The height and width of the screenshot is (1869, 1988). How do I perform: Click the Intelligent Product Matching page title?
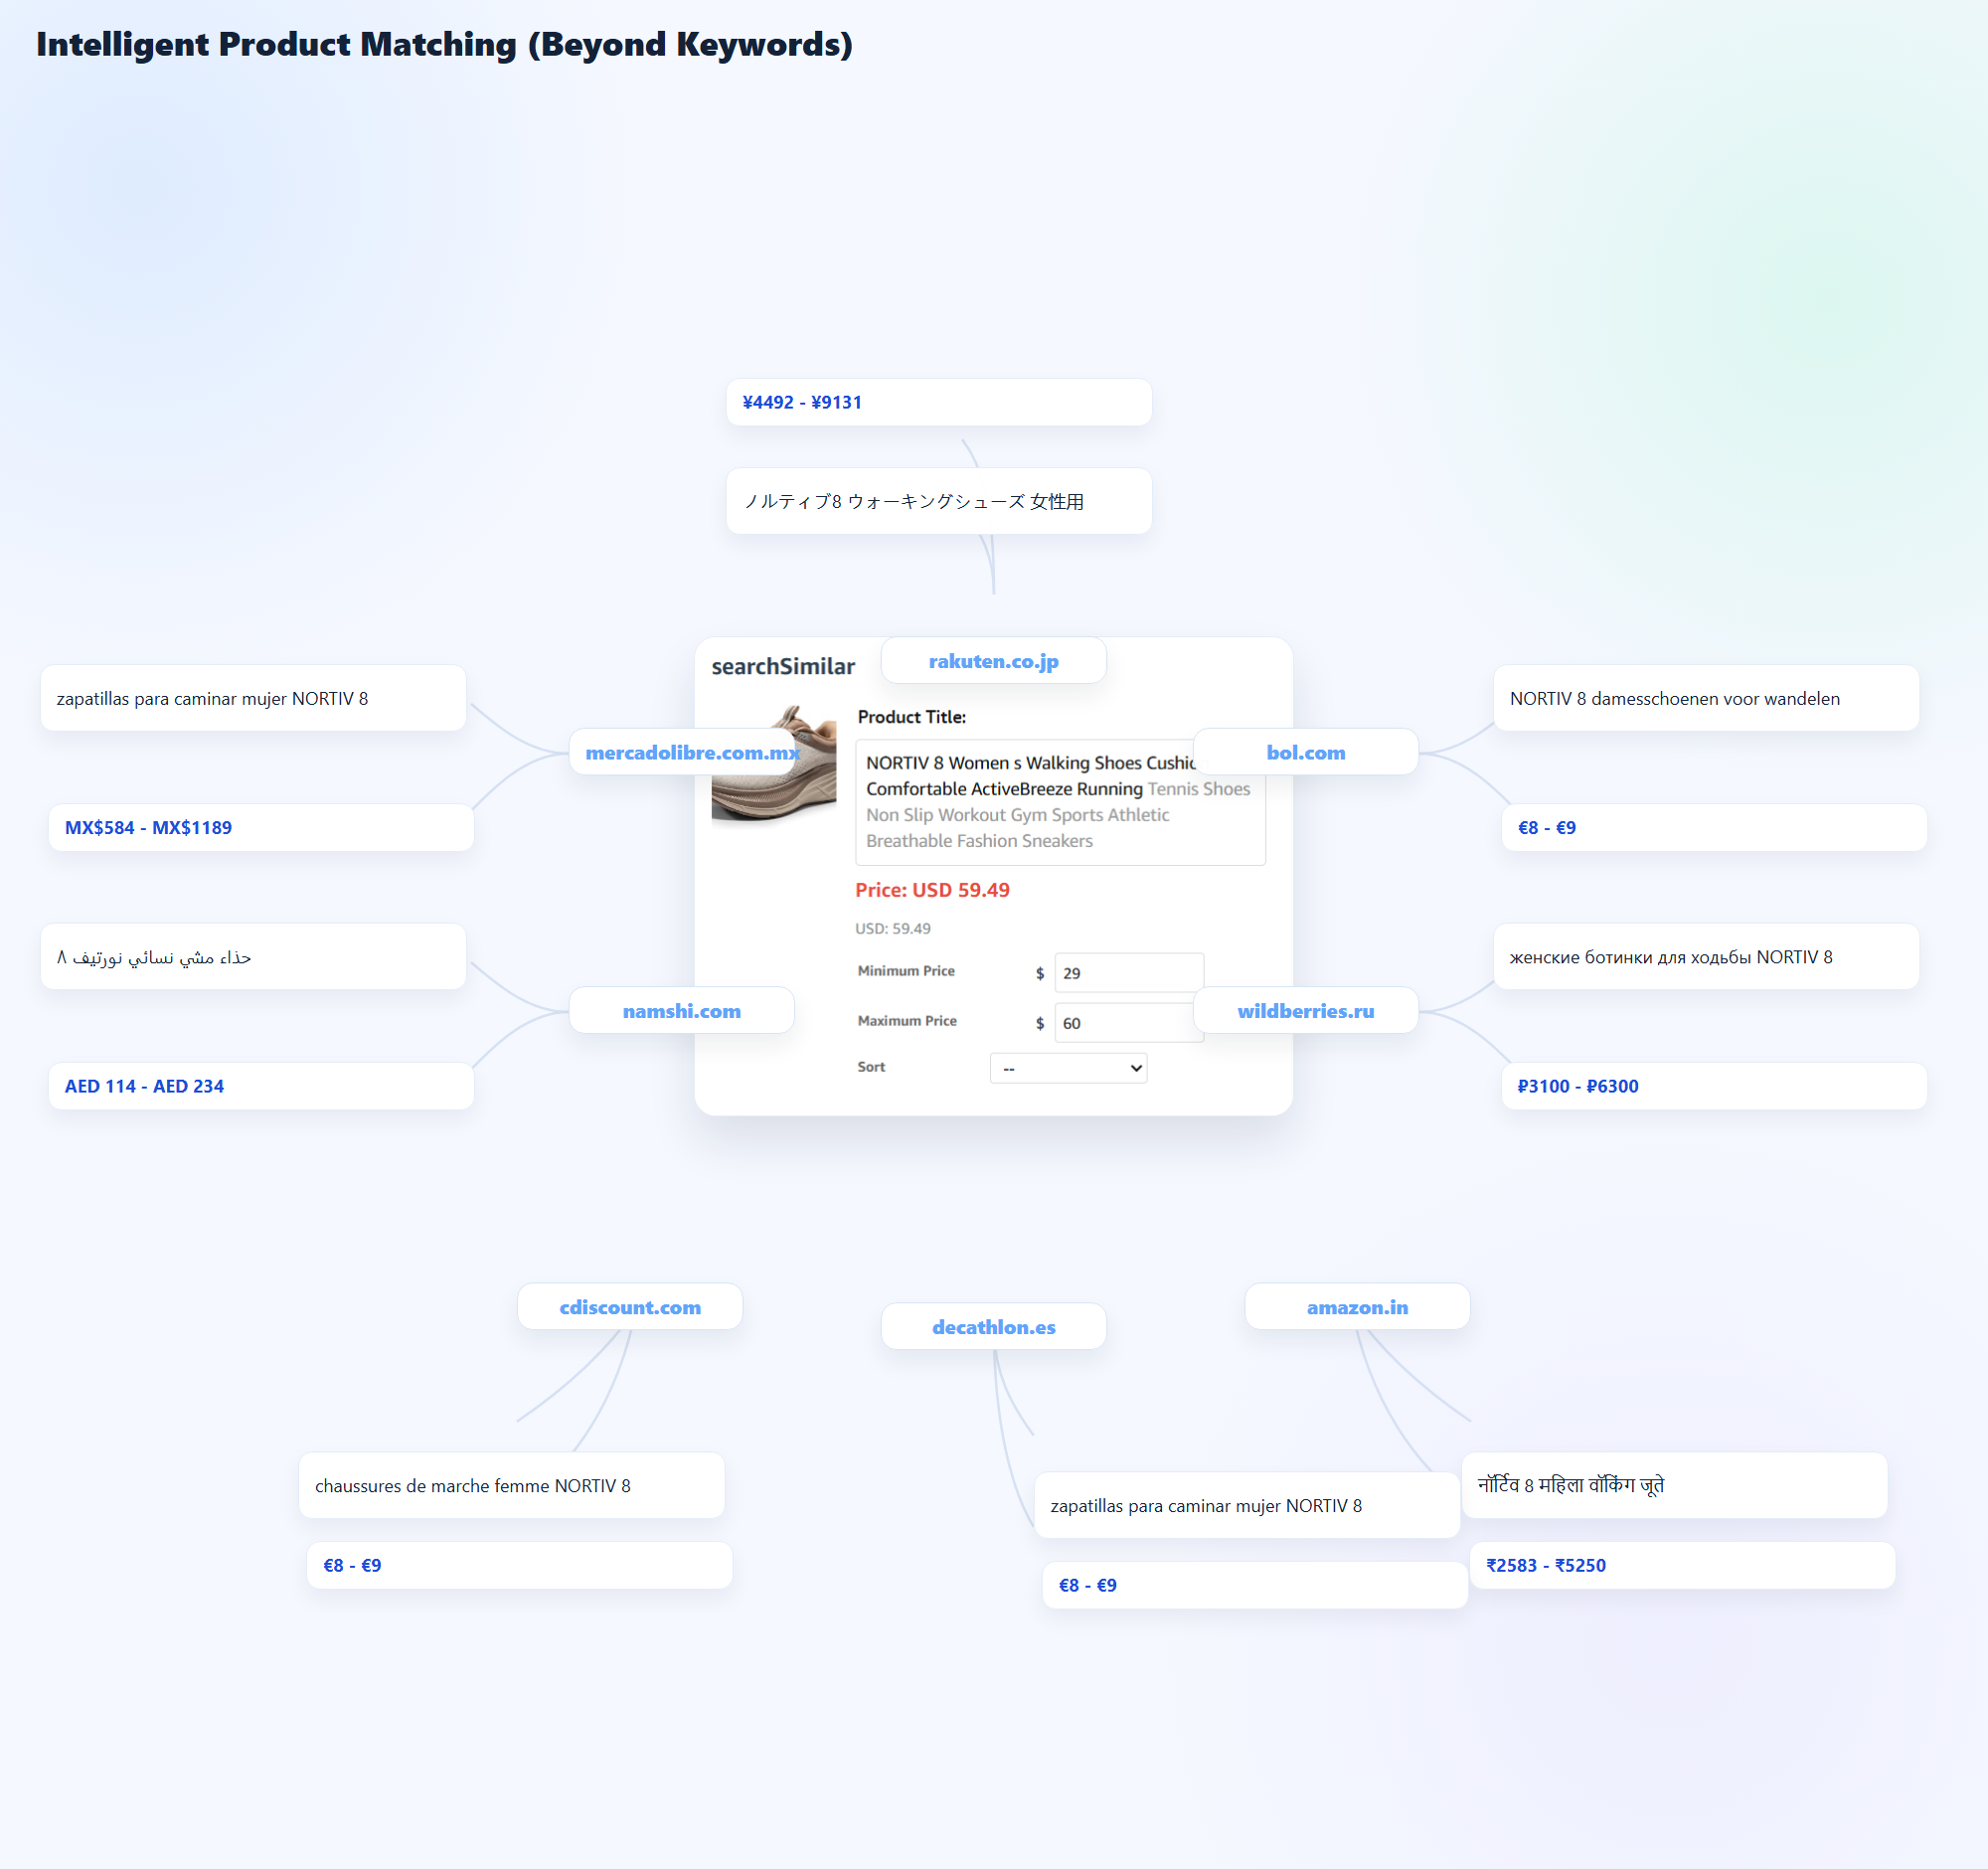pos(444,44)
